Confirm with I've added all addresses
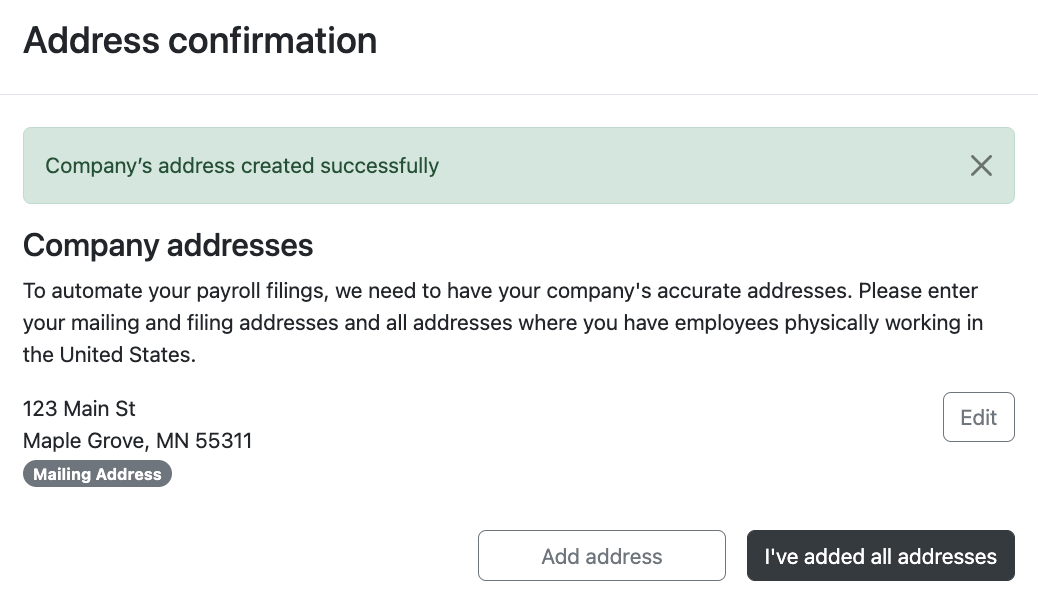The width and height of the screenshot is (1038, 604). pyautogui.click(x=880, y=556)
